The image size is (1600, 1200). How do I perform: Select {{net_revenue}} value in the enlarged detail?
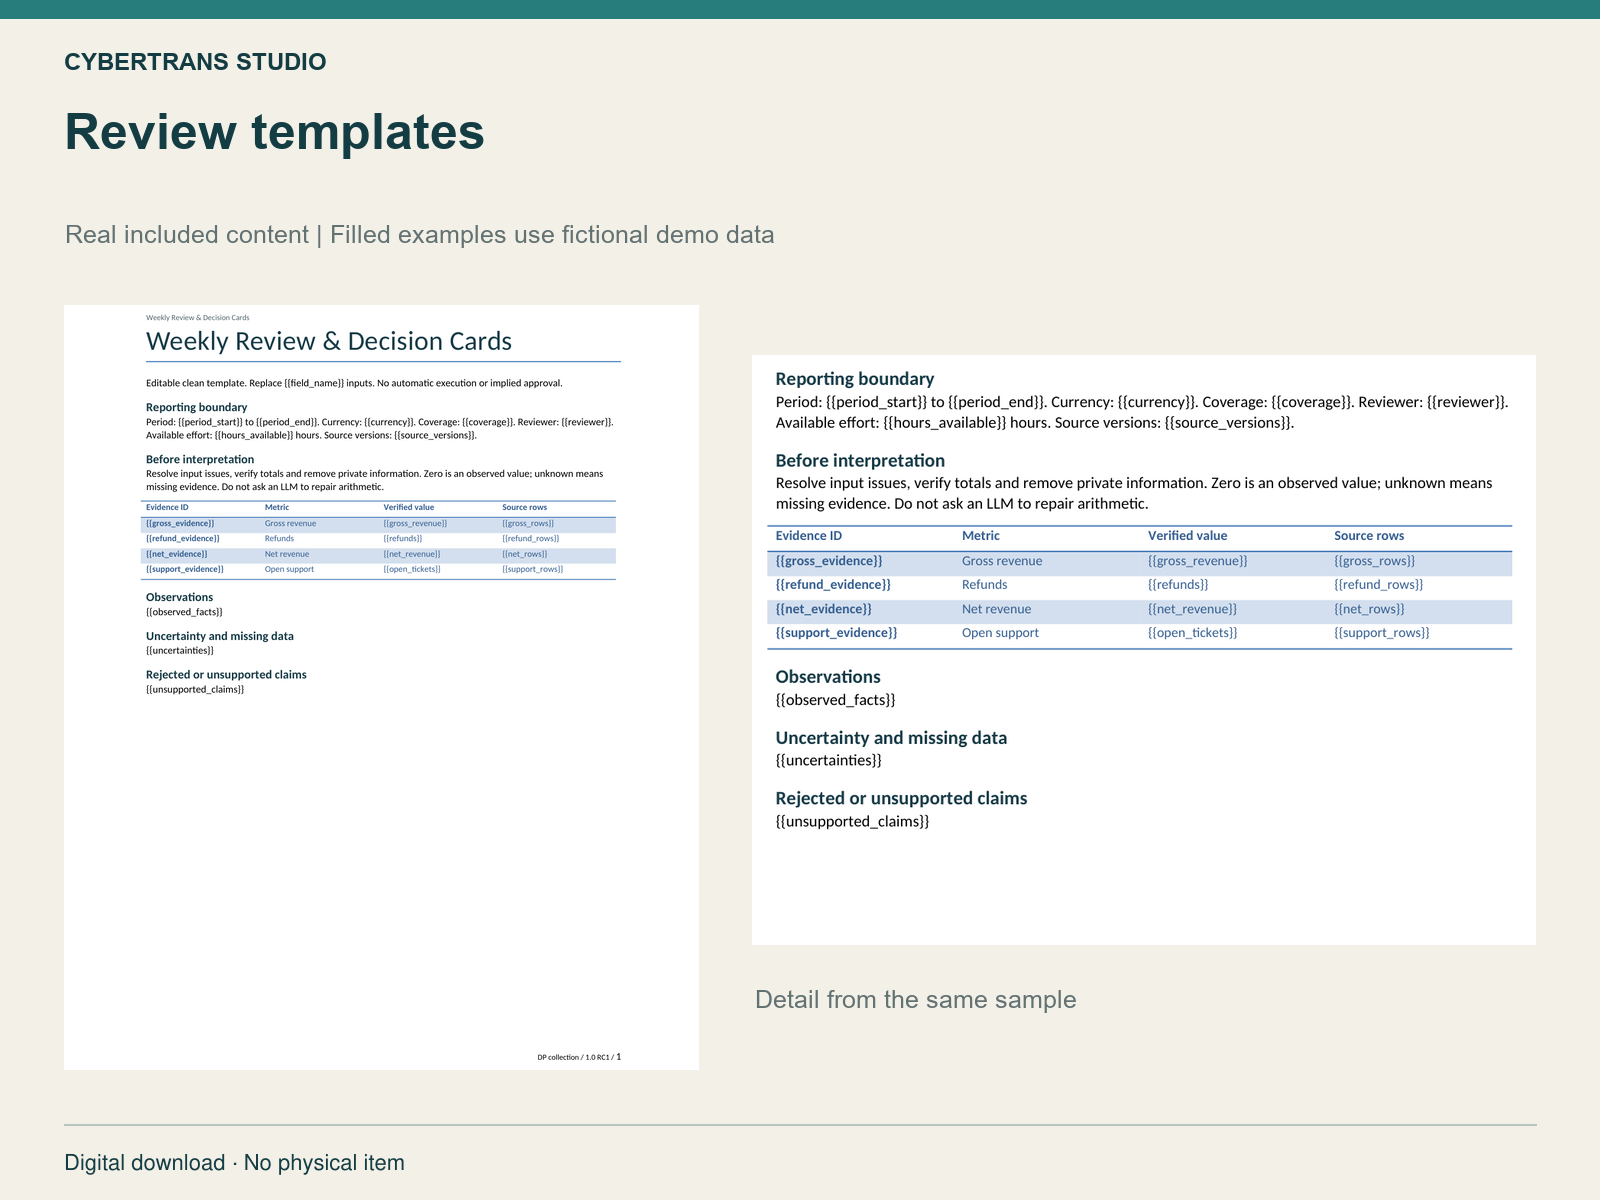(x=1193, y=609)
